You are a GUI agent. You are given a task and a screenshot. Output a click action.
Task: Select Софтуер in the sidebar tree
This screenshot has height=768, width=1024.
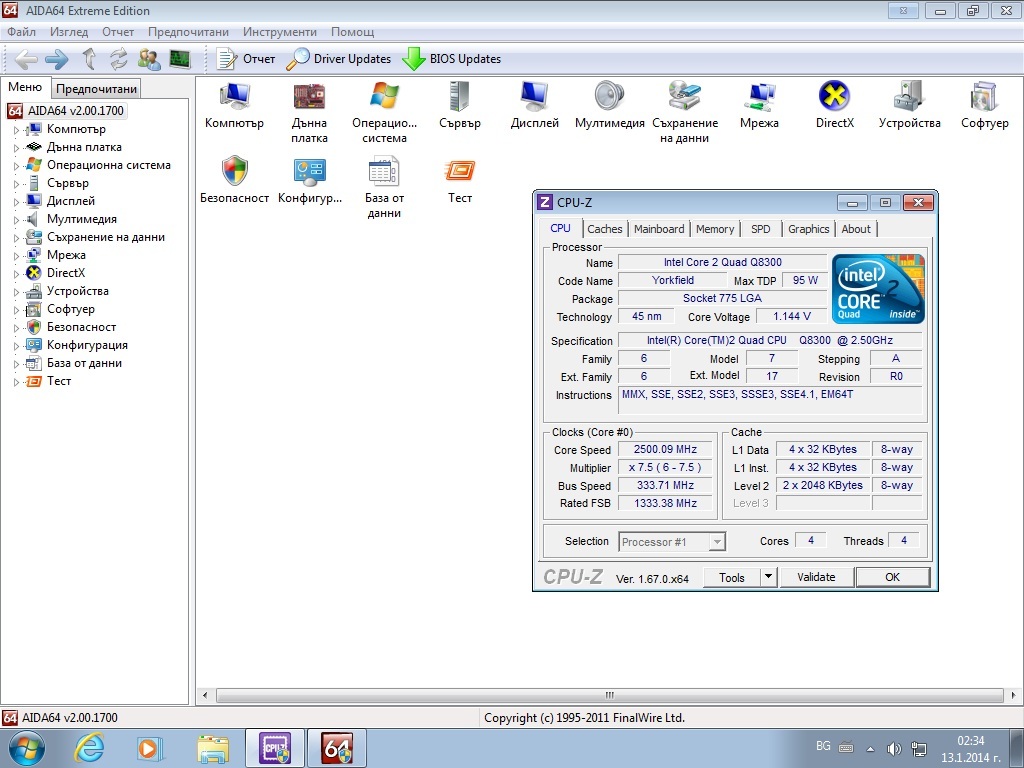pyautogui.click(x=71, y=309)
